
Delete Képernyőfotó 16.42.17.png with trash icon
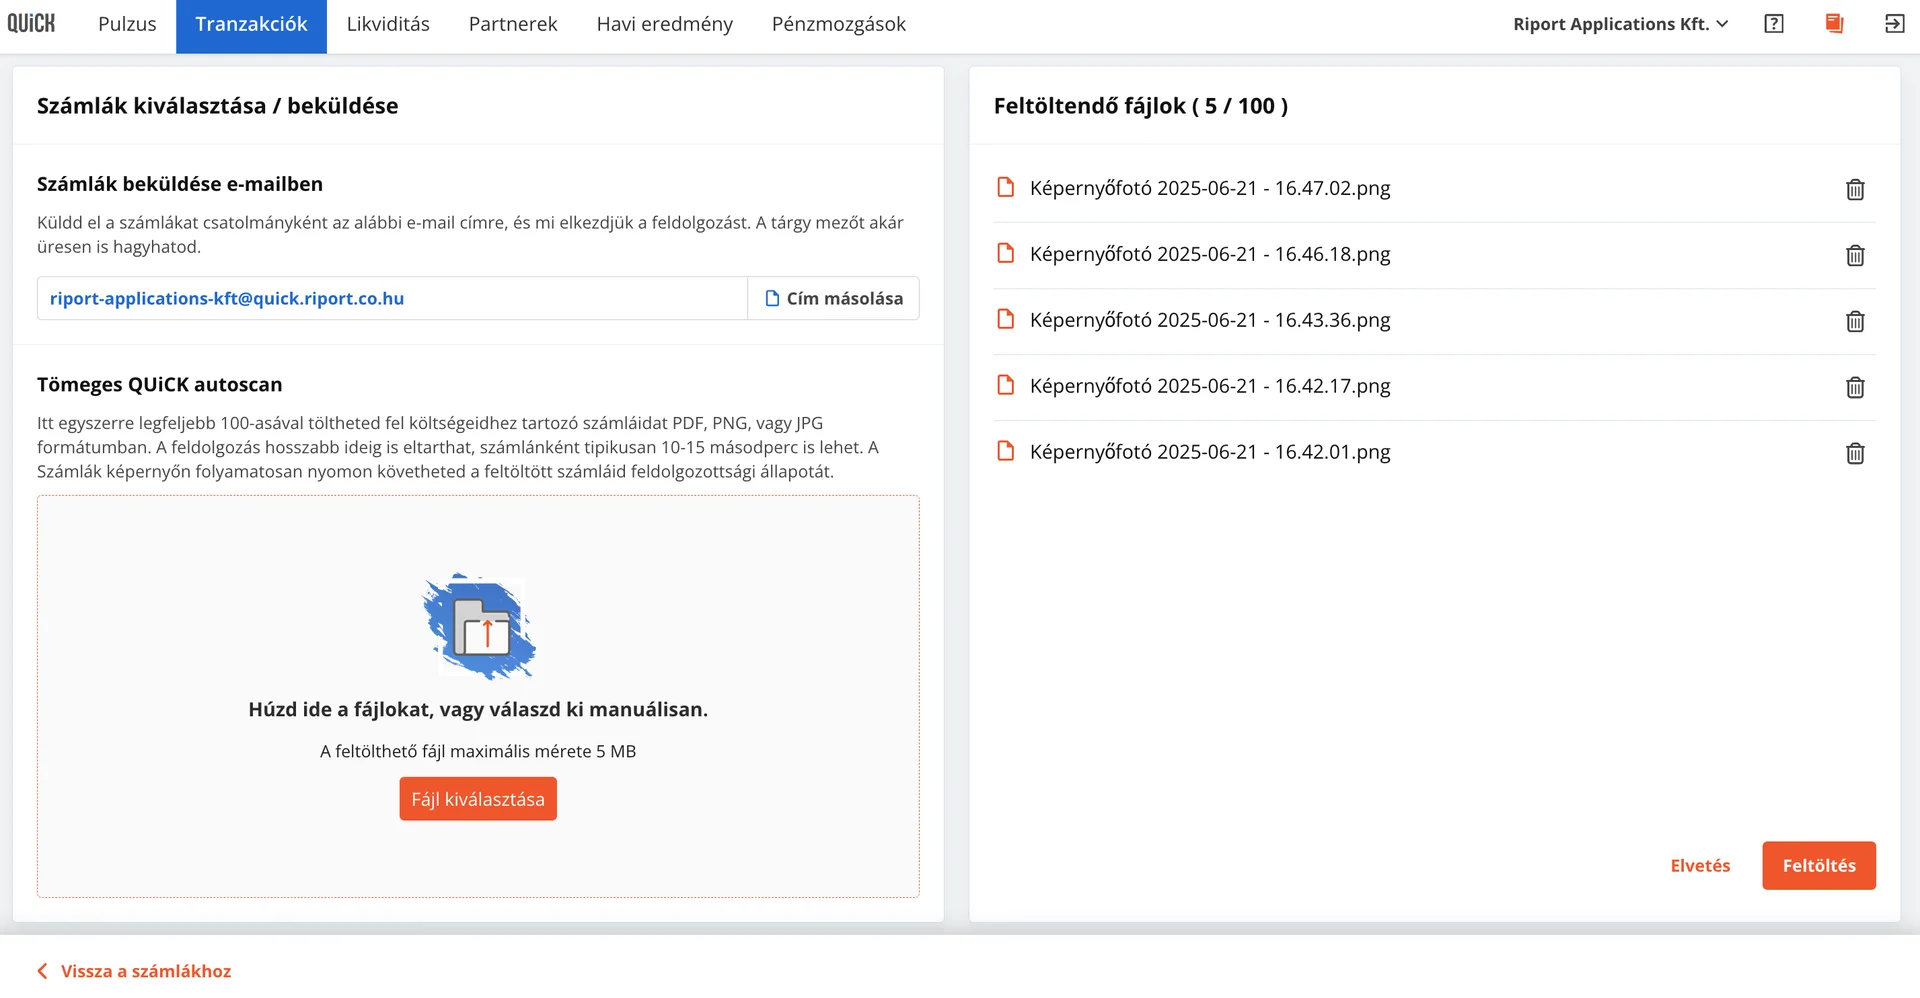point(1855,387)
